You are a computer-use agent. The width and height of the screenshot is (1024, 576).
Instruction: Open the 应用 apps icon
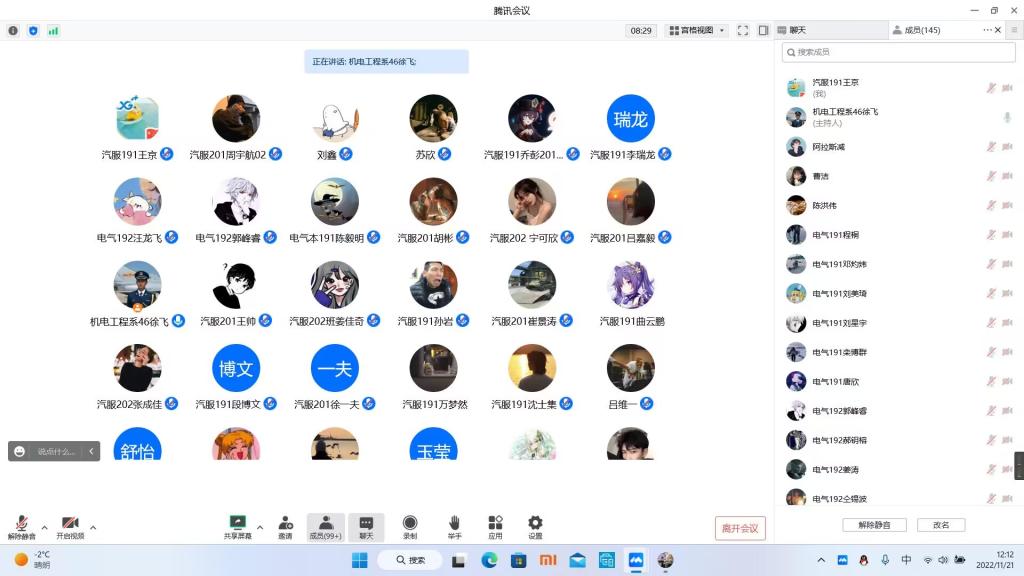point(495,526)
